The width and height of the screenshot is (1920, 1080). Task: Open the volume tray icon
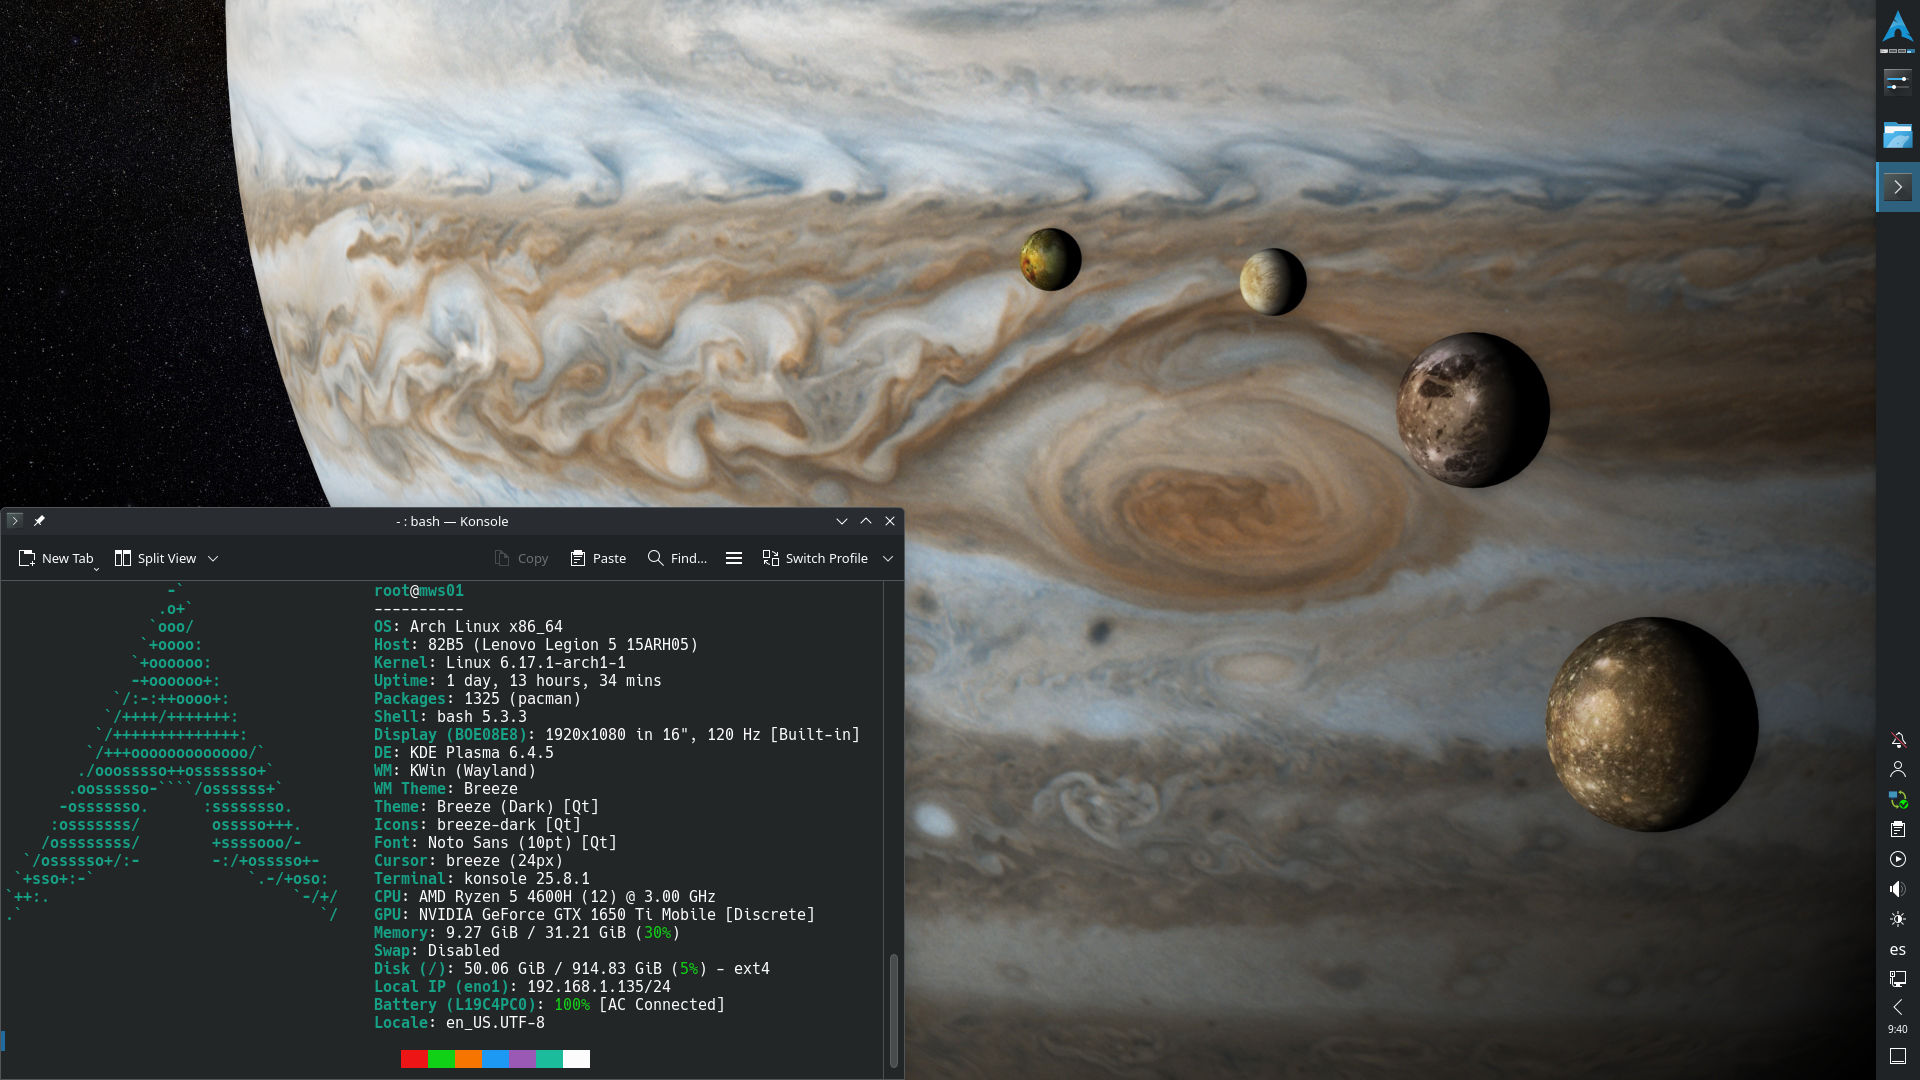point(1897,889)
